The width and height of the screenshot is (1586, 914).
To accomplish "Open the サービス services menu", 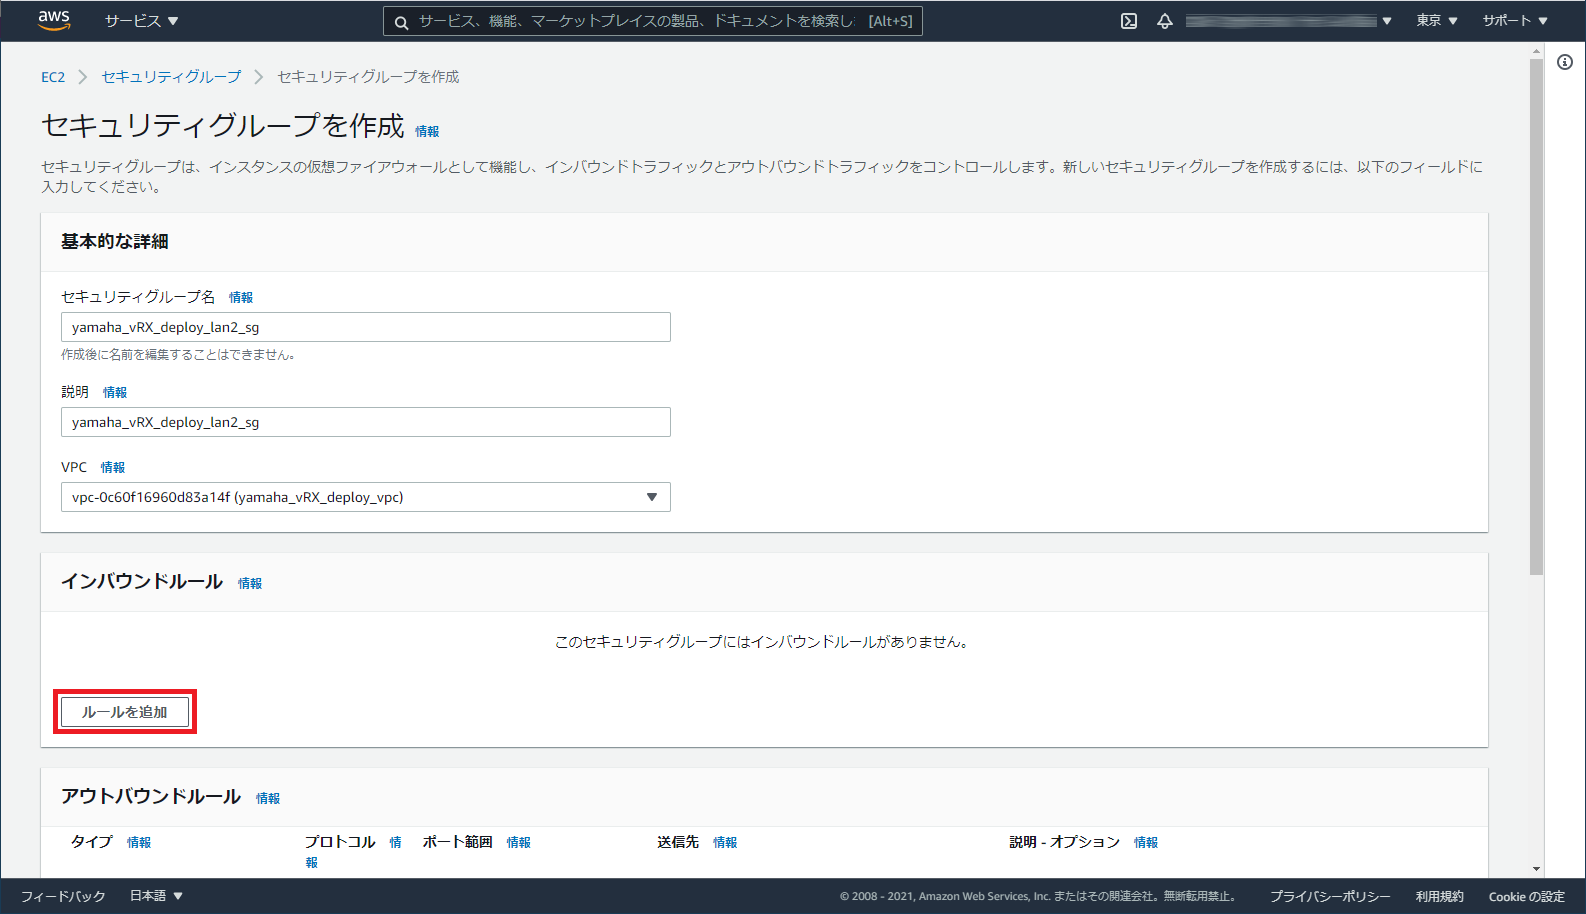I will (141, 21).
